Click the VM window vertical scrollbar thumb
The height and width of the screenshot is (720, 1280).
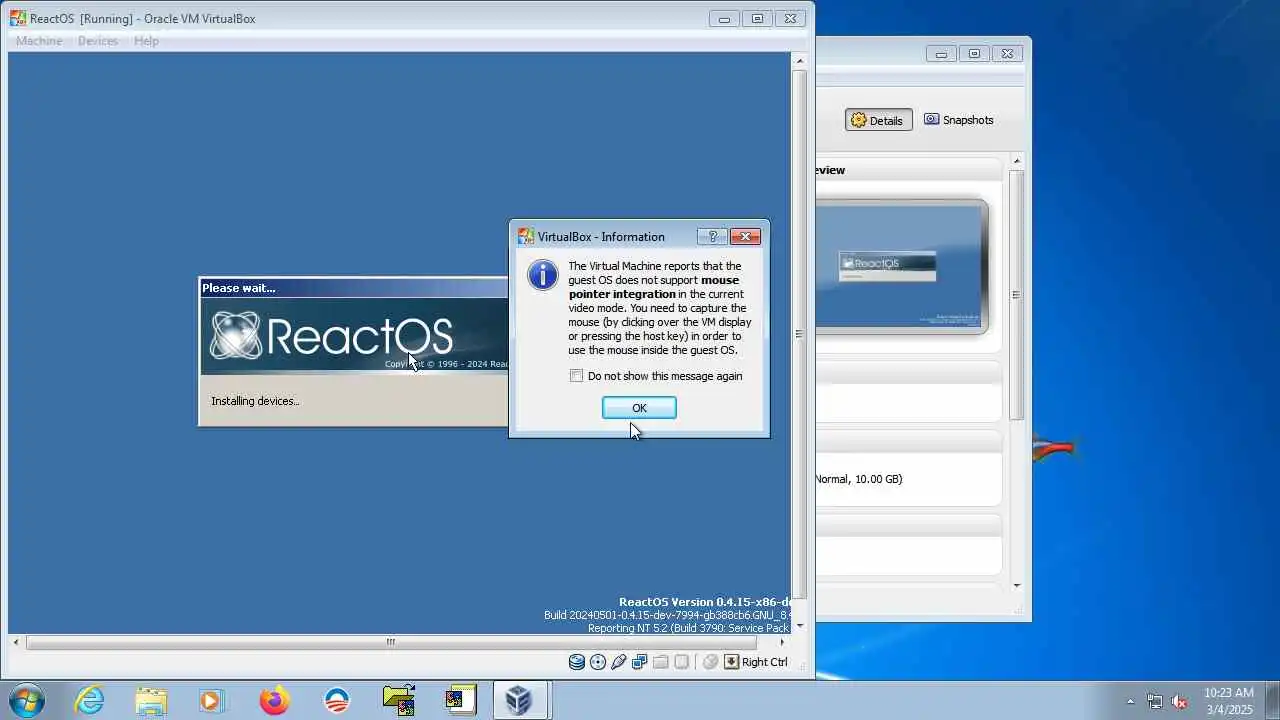coord(799,334)
